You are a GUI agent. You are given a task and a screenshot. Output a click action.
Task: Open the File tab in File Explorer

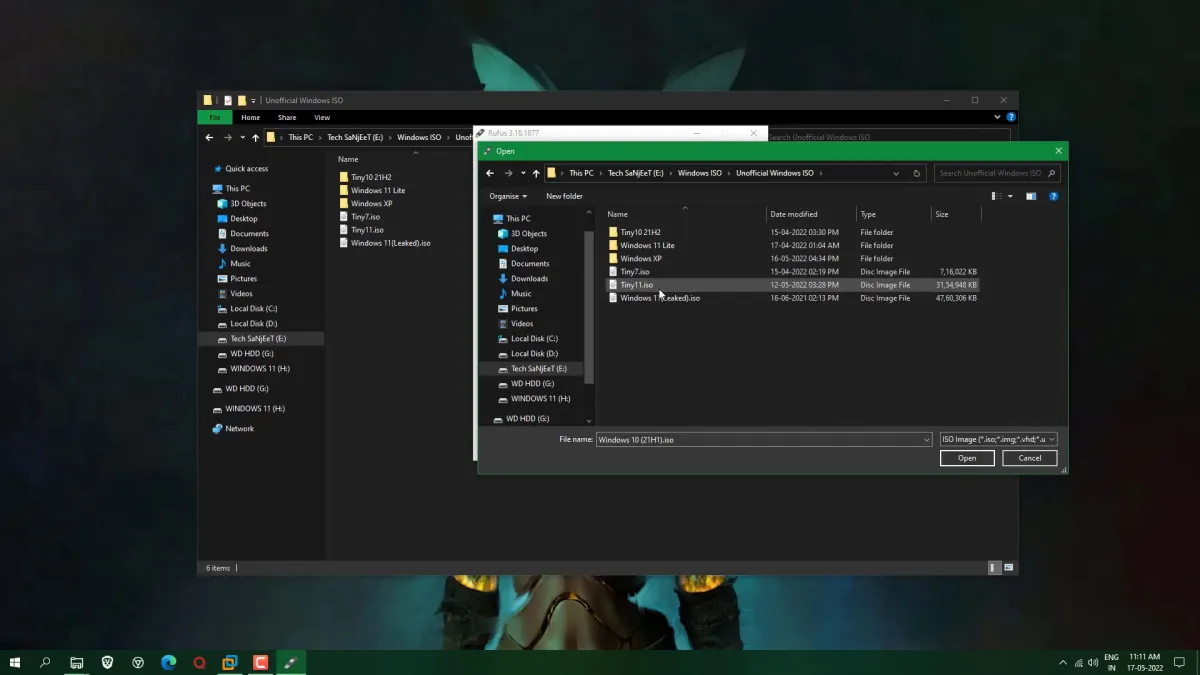pos(215,117)
